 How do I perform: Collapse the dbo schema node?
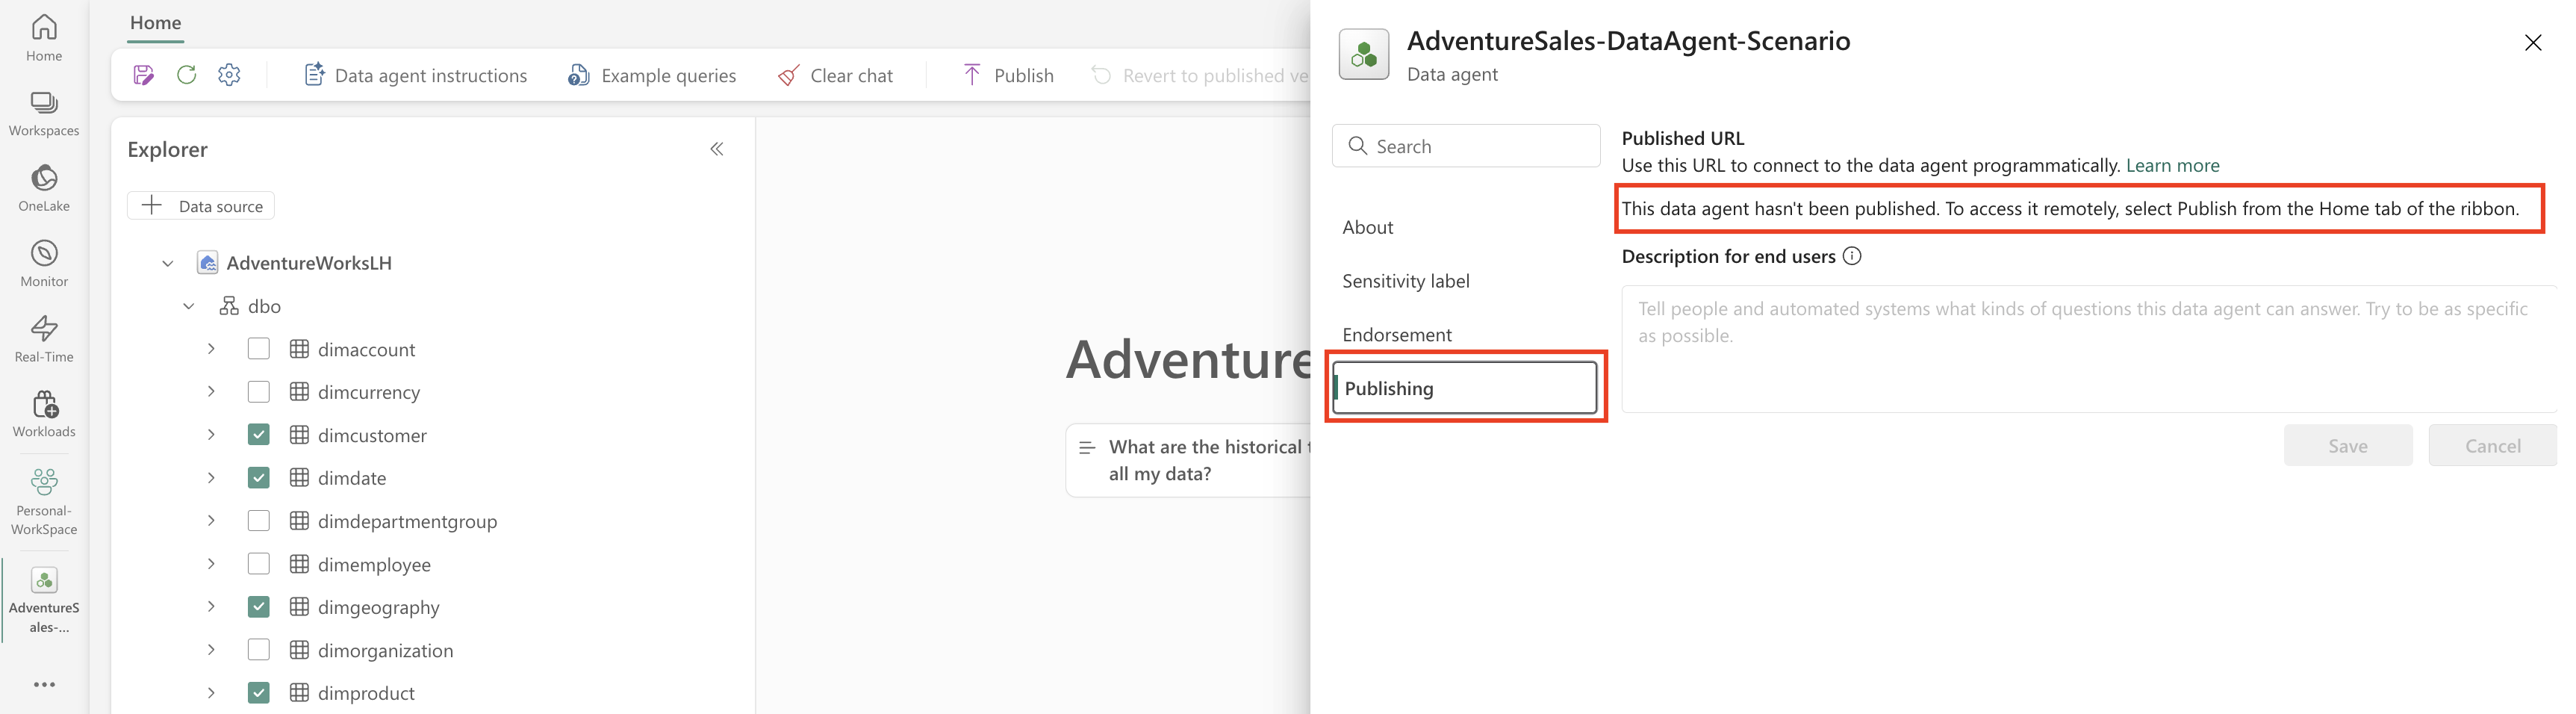189,306
